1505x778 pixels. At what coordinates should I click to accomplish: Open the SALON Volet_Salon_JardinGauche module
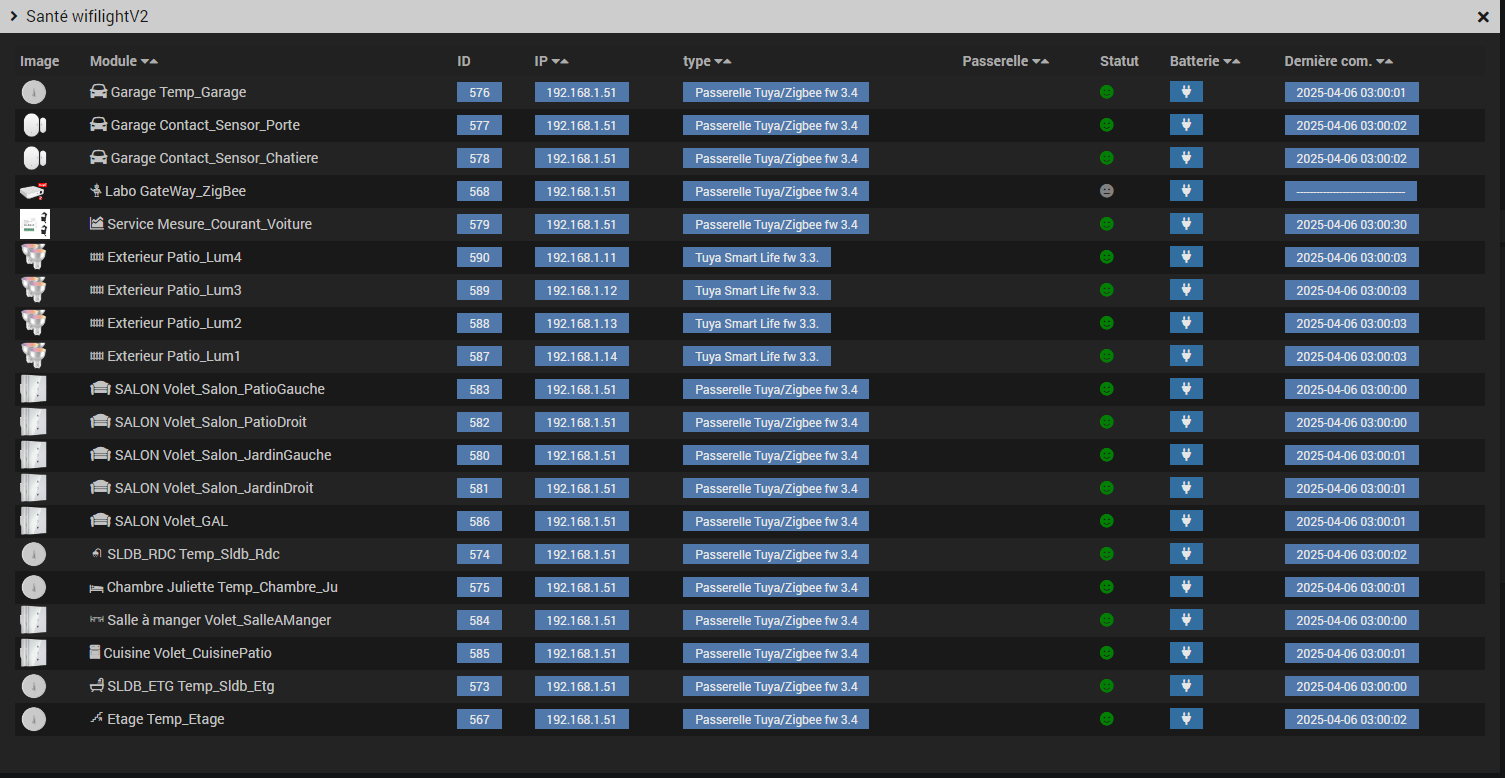(223, 455)
